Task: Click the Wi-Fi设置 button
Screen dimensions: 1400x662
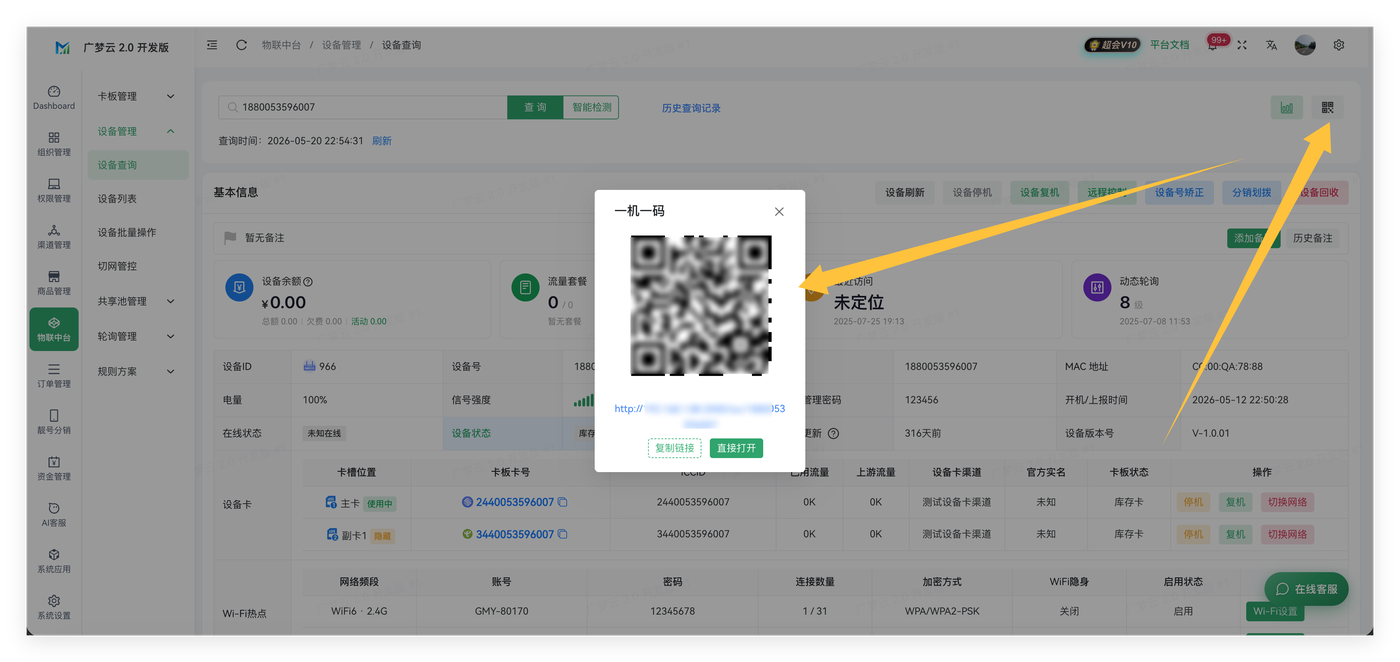Action: coord(1275,611)
